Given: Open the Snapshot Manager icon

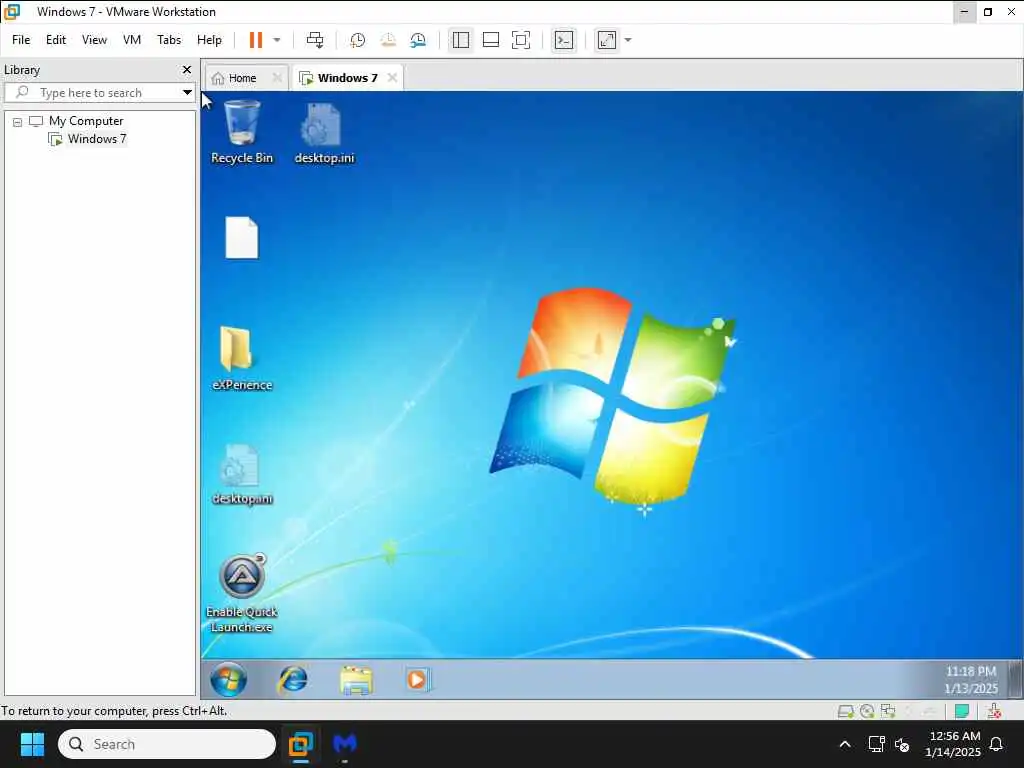Looking at the screenshot, I should click(418, 40).
